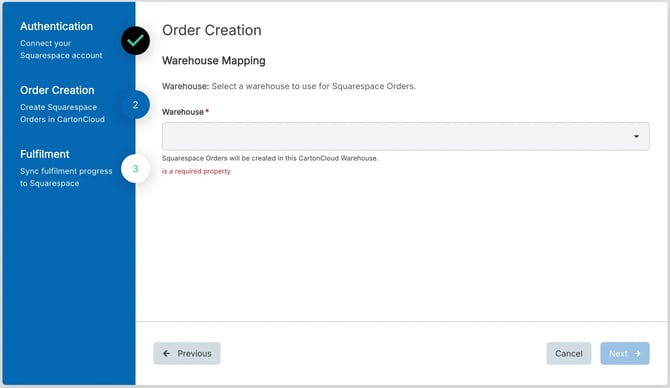This screenshot has width=670, height=388.
Task: Click the Warehouse Mapping subheading
Action: (x=214, y=61)
